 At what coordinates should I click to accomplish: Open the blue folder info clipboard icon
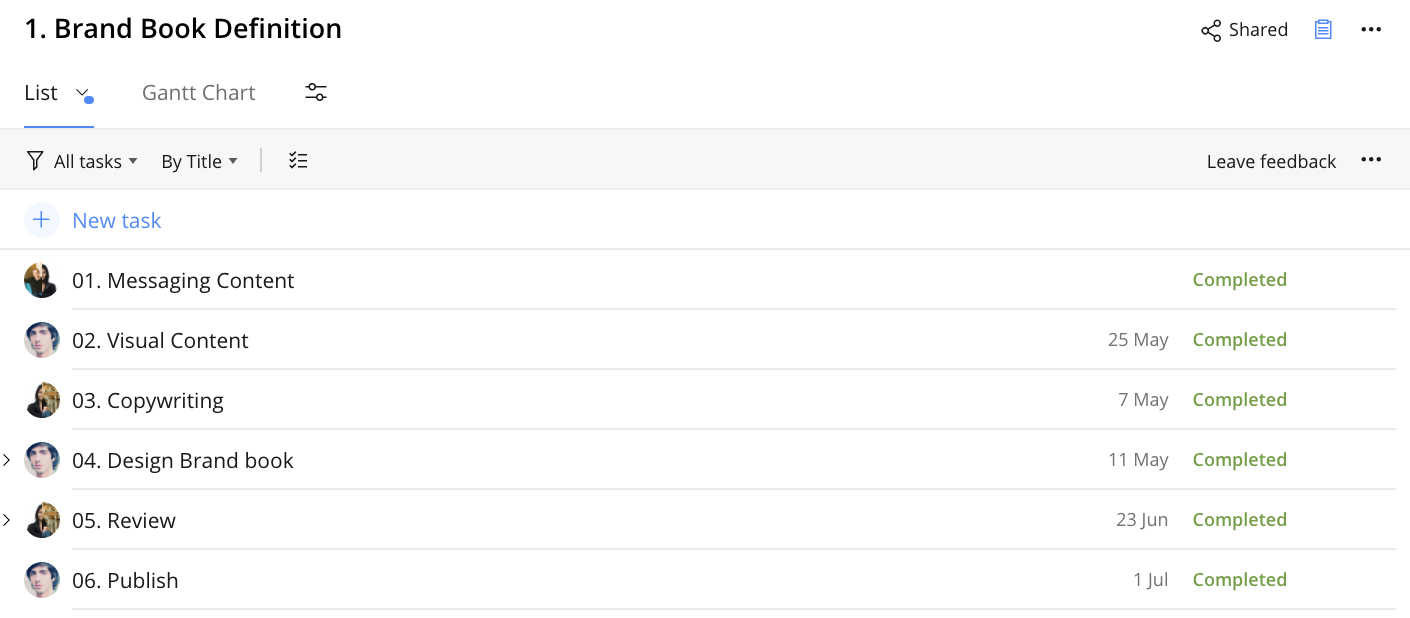pyautogui.click(x=1323, y=30)
